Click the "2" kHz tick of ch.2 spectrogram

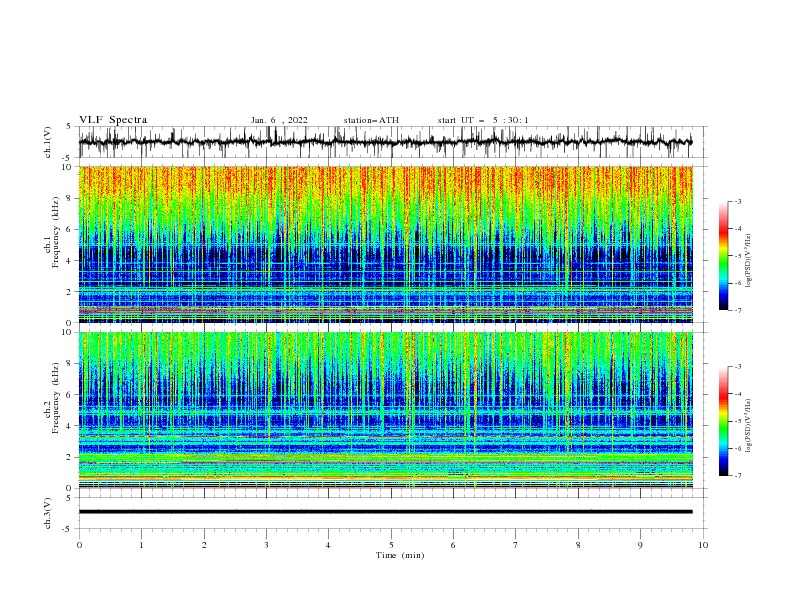70,457
